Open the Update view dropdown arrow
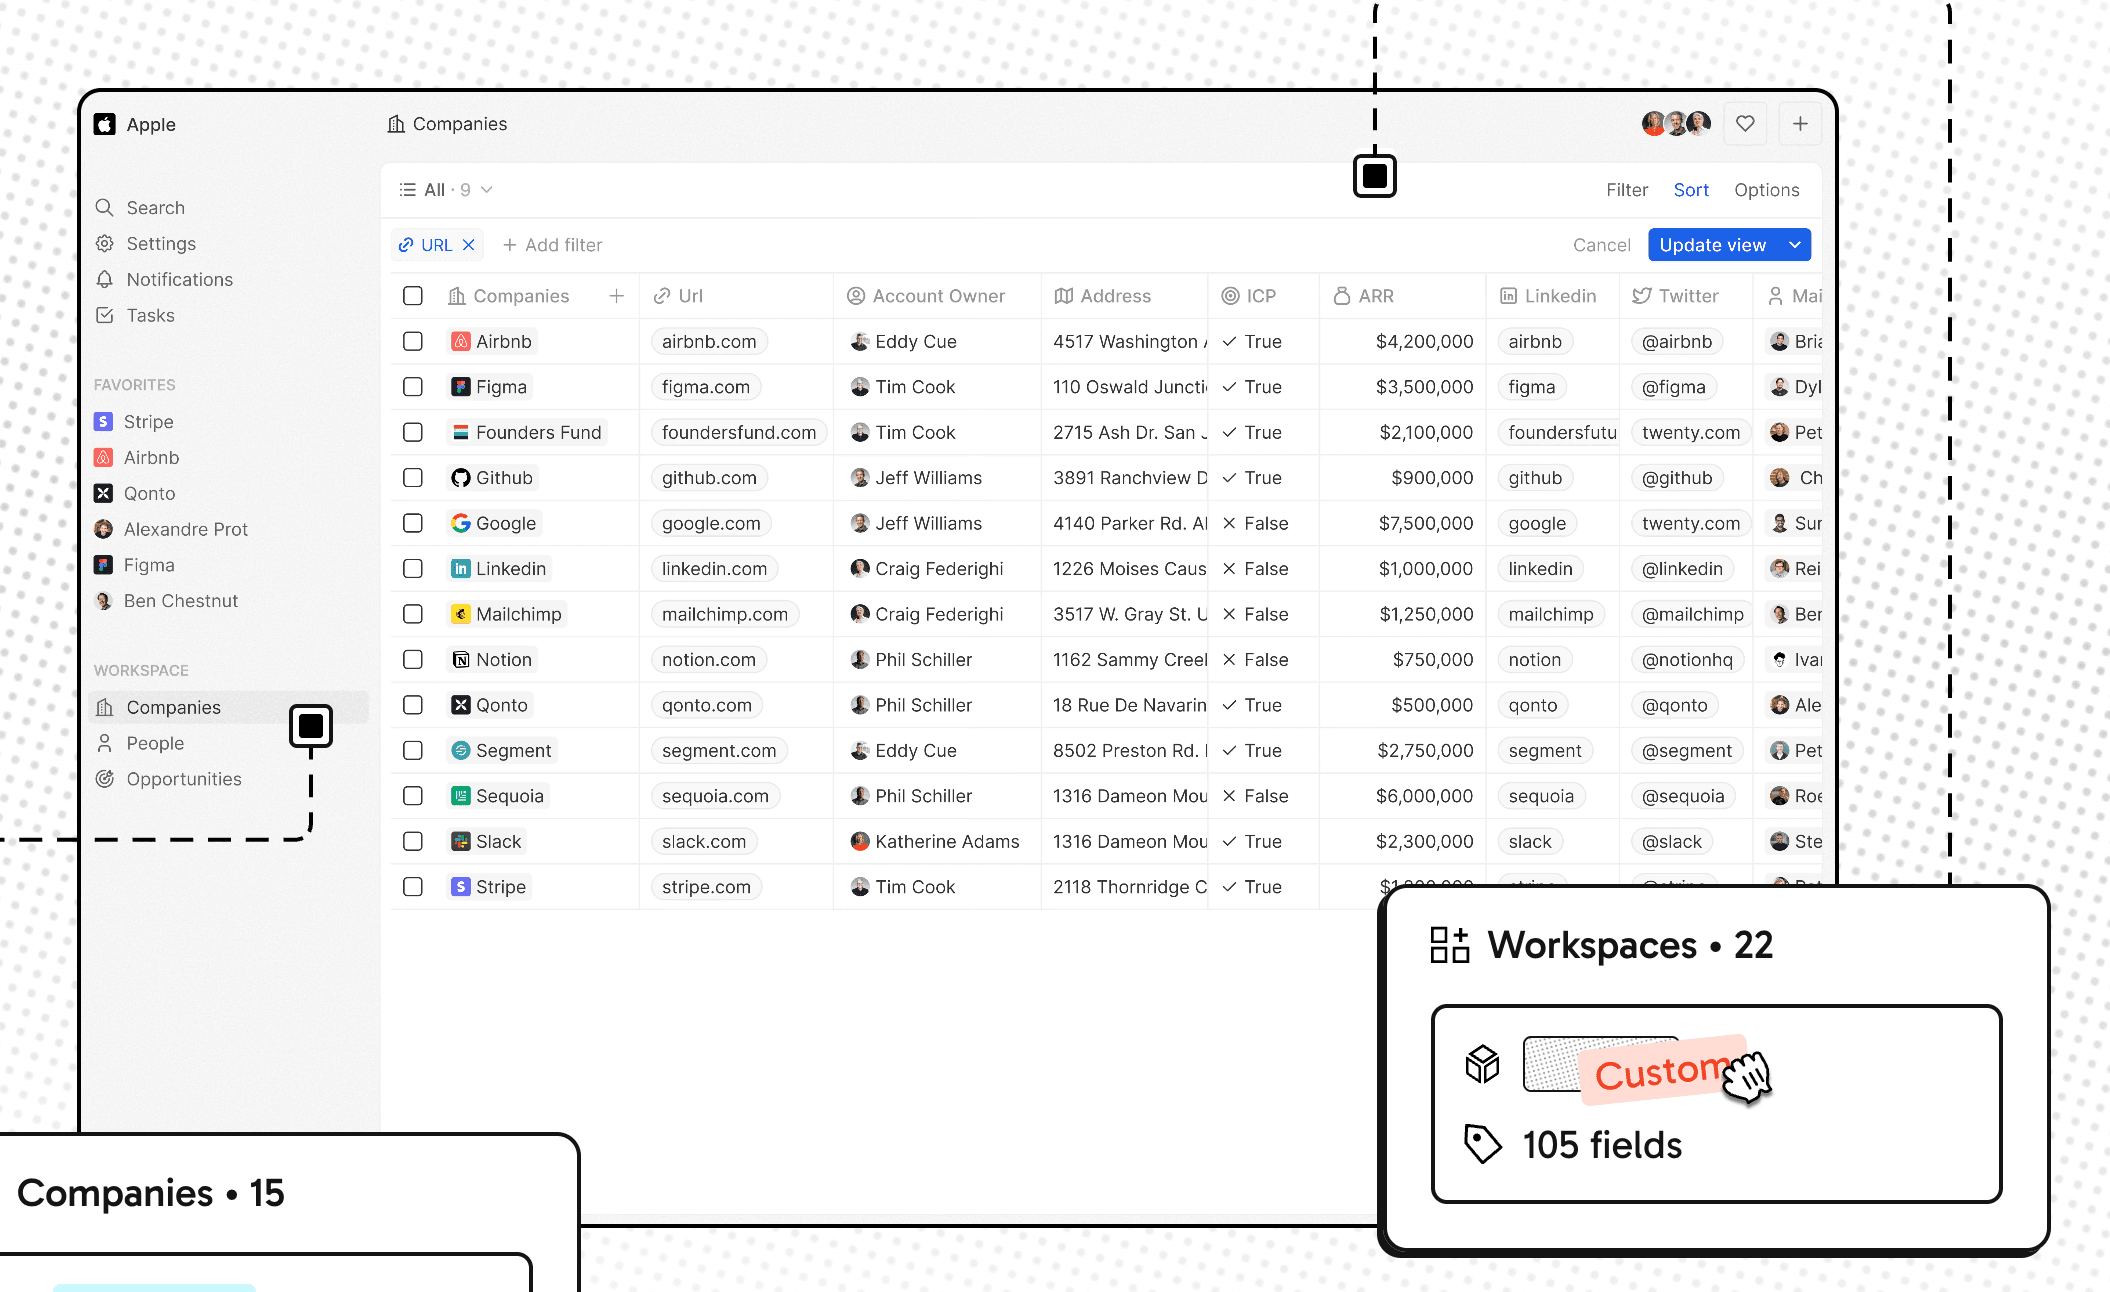Image resolution: width=2110 pixels, height=1292 pixels. (1795, 245)
